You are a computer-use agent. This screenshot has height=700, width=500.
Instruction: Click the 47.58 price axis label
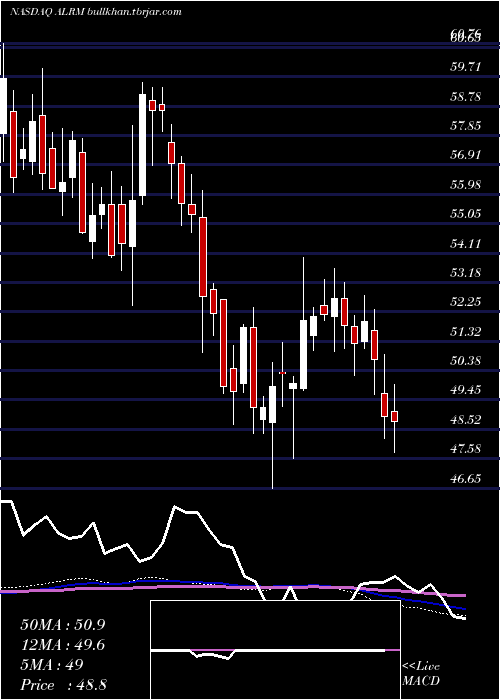click(x=466, y=449)
